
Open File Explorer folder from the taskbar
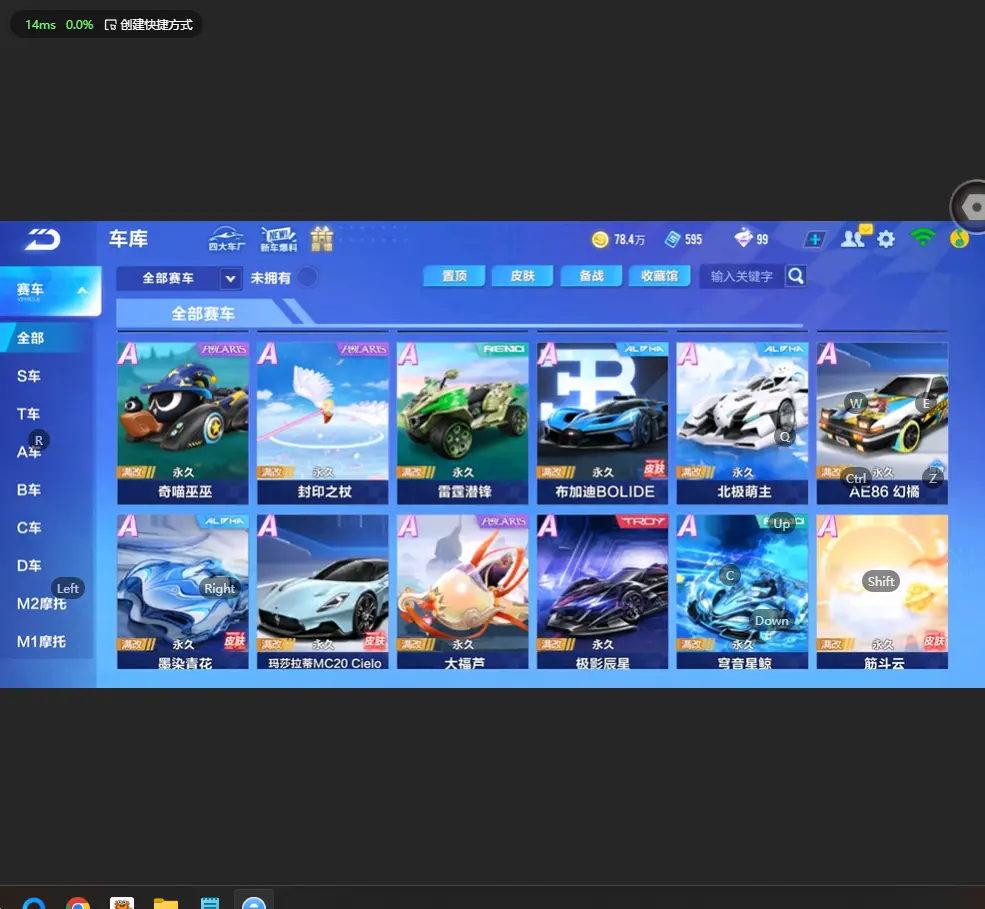[x=166, y=903]
